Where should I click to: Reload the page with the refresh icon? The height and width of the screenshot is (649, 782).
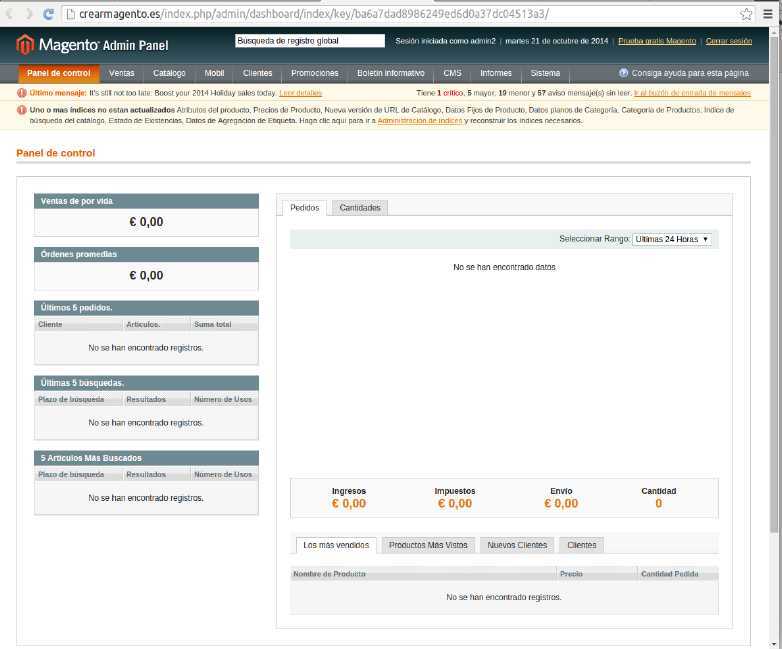(x=49, y=14)
